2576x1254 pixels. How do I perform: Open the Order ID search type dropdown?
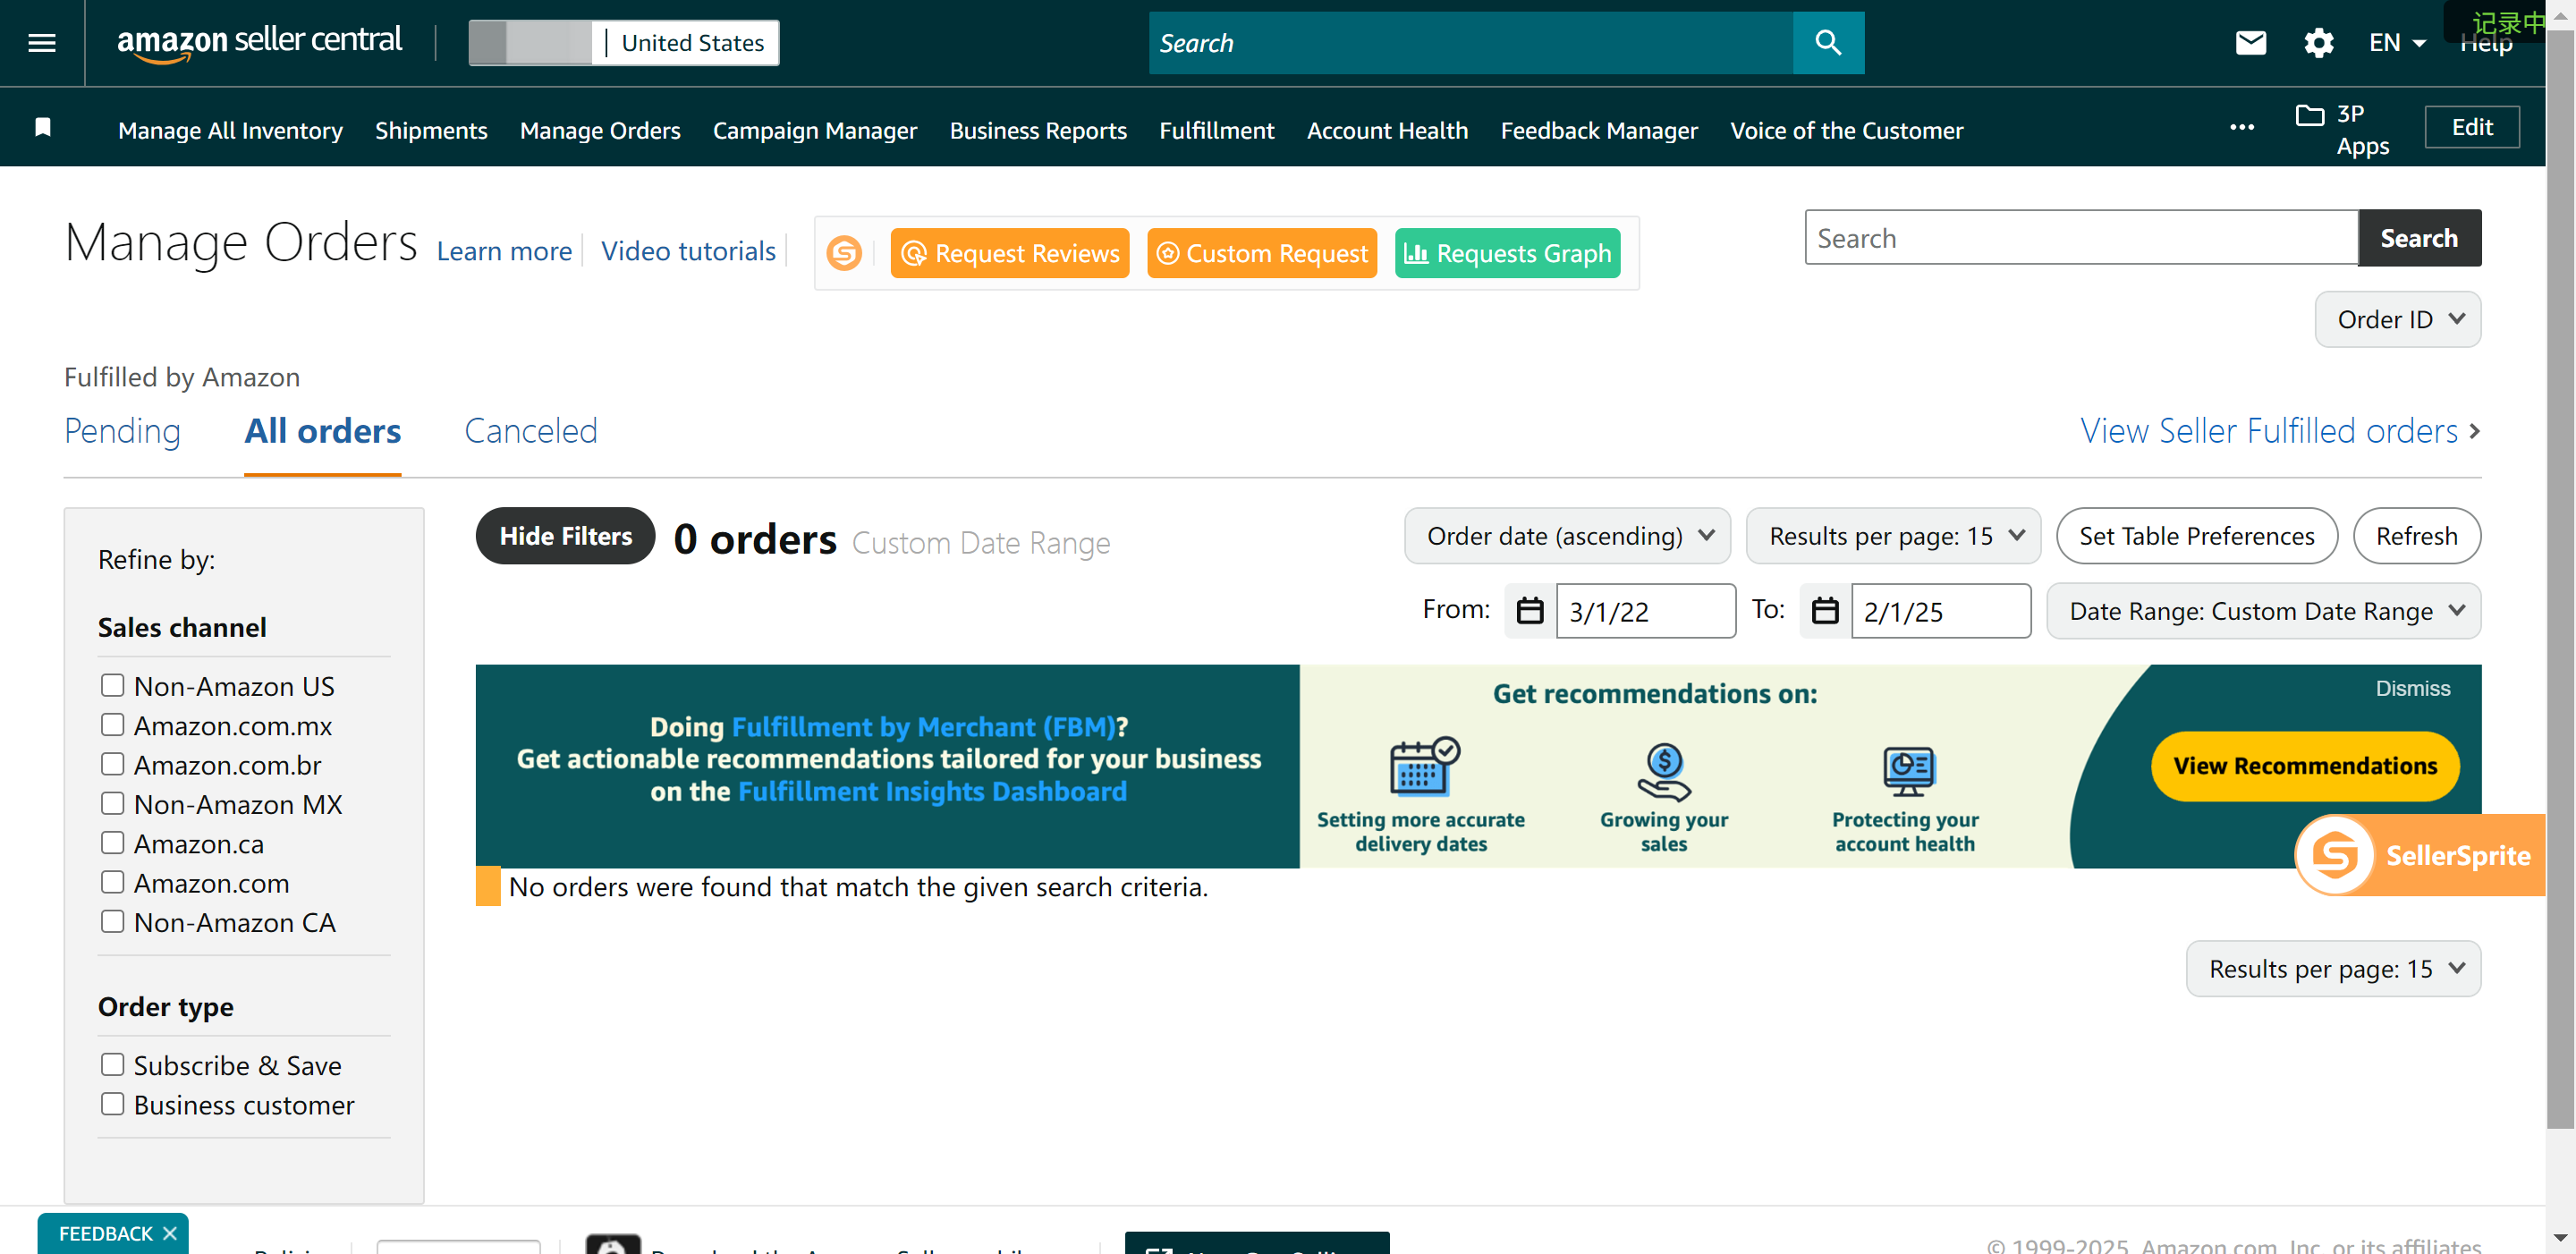click(x=2397, y=320)
